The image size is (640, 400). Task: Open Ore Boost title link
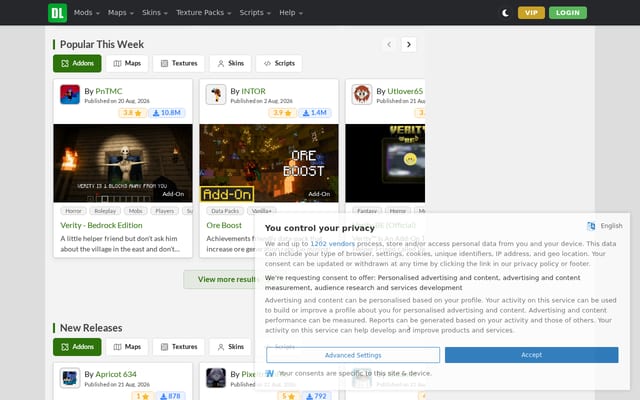(x=224, y=225)
